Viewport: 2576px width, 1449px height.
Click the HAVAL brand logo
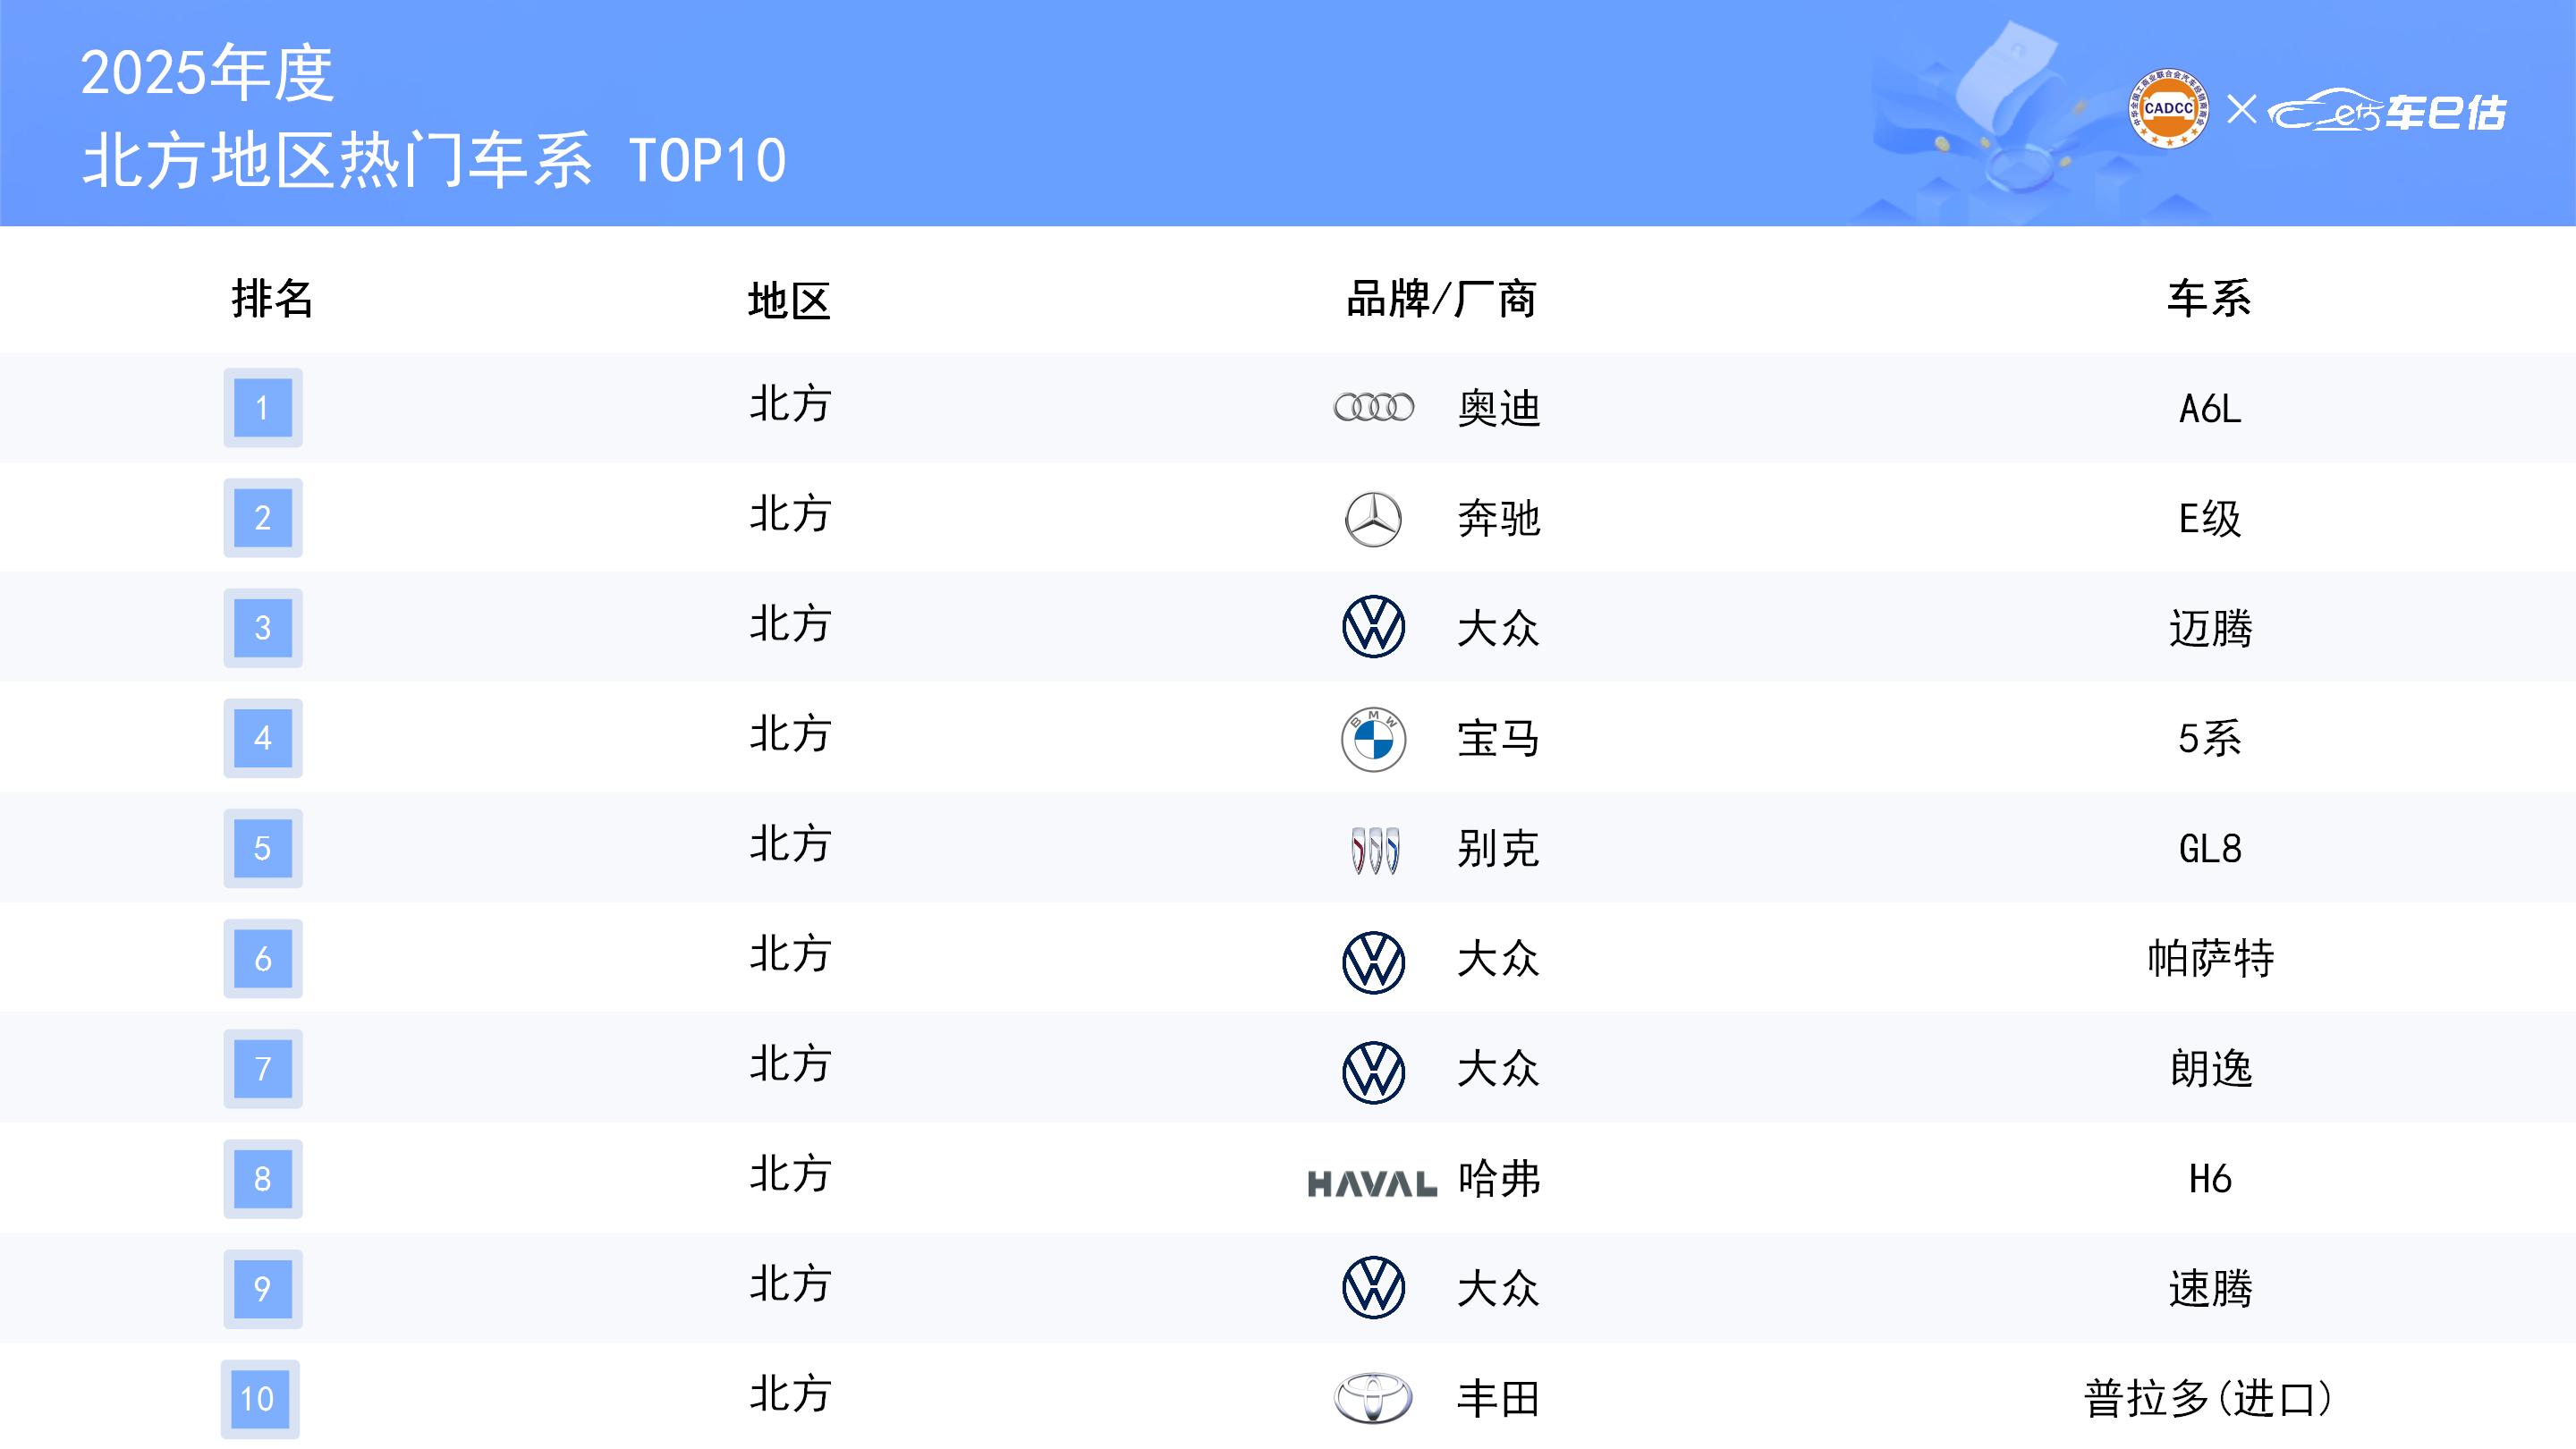(x=1372, y=1184)
